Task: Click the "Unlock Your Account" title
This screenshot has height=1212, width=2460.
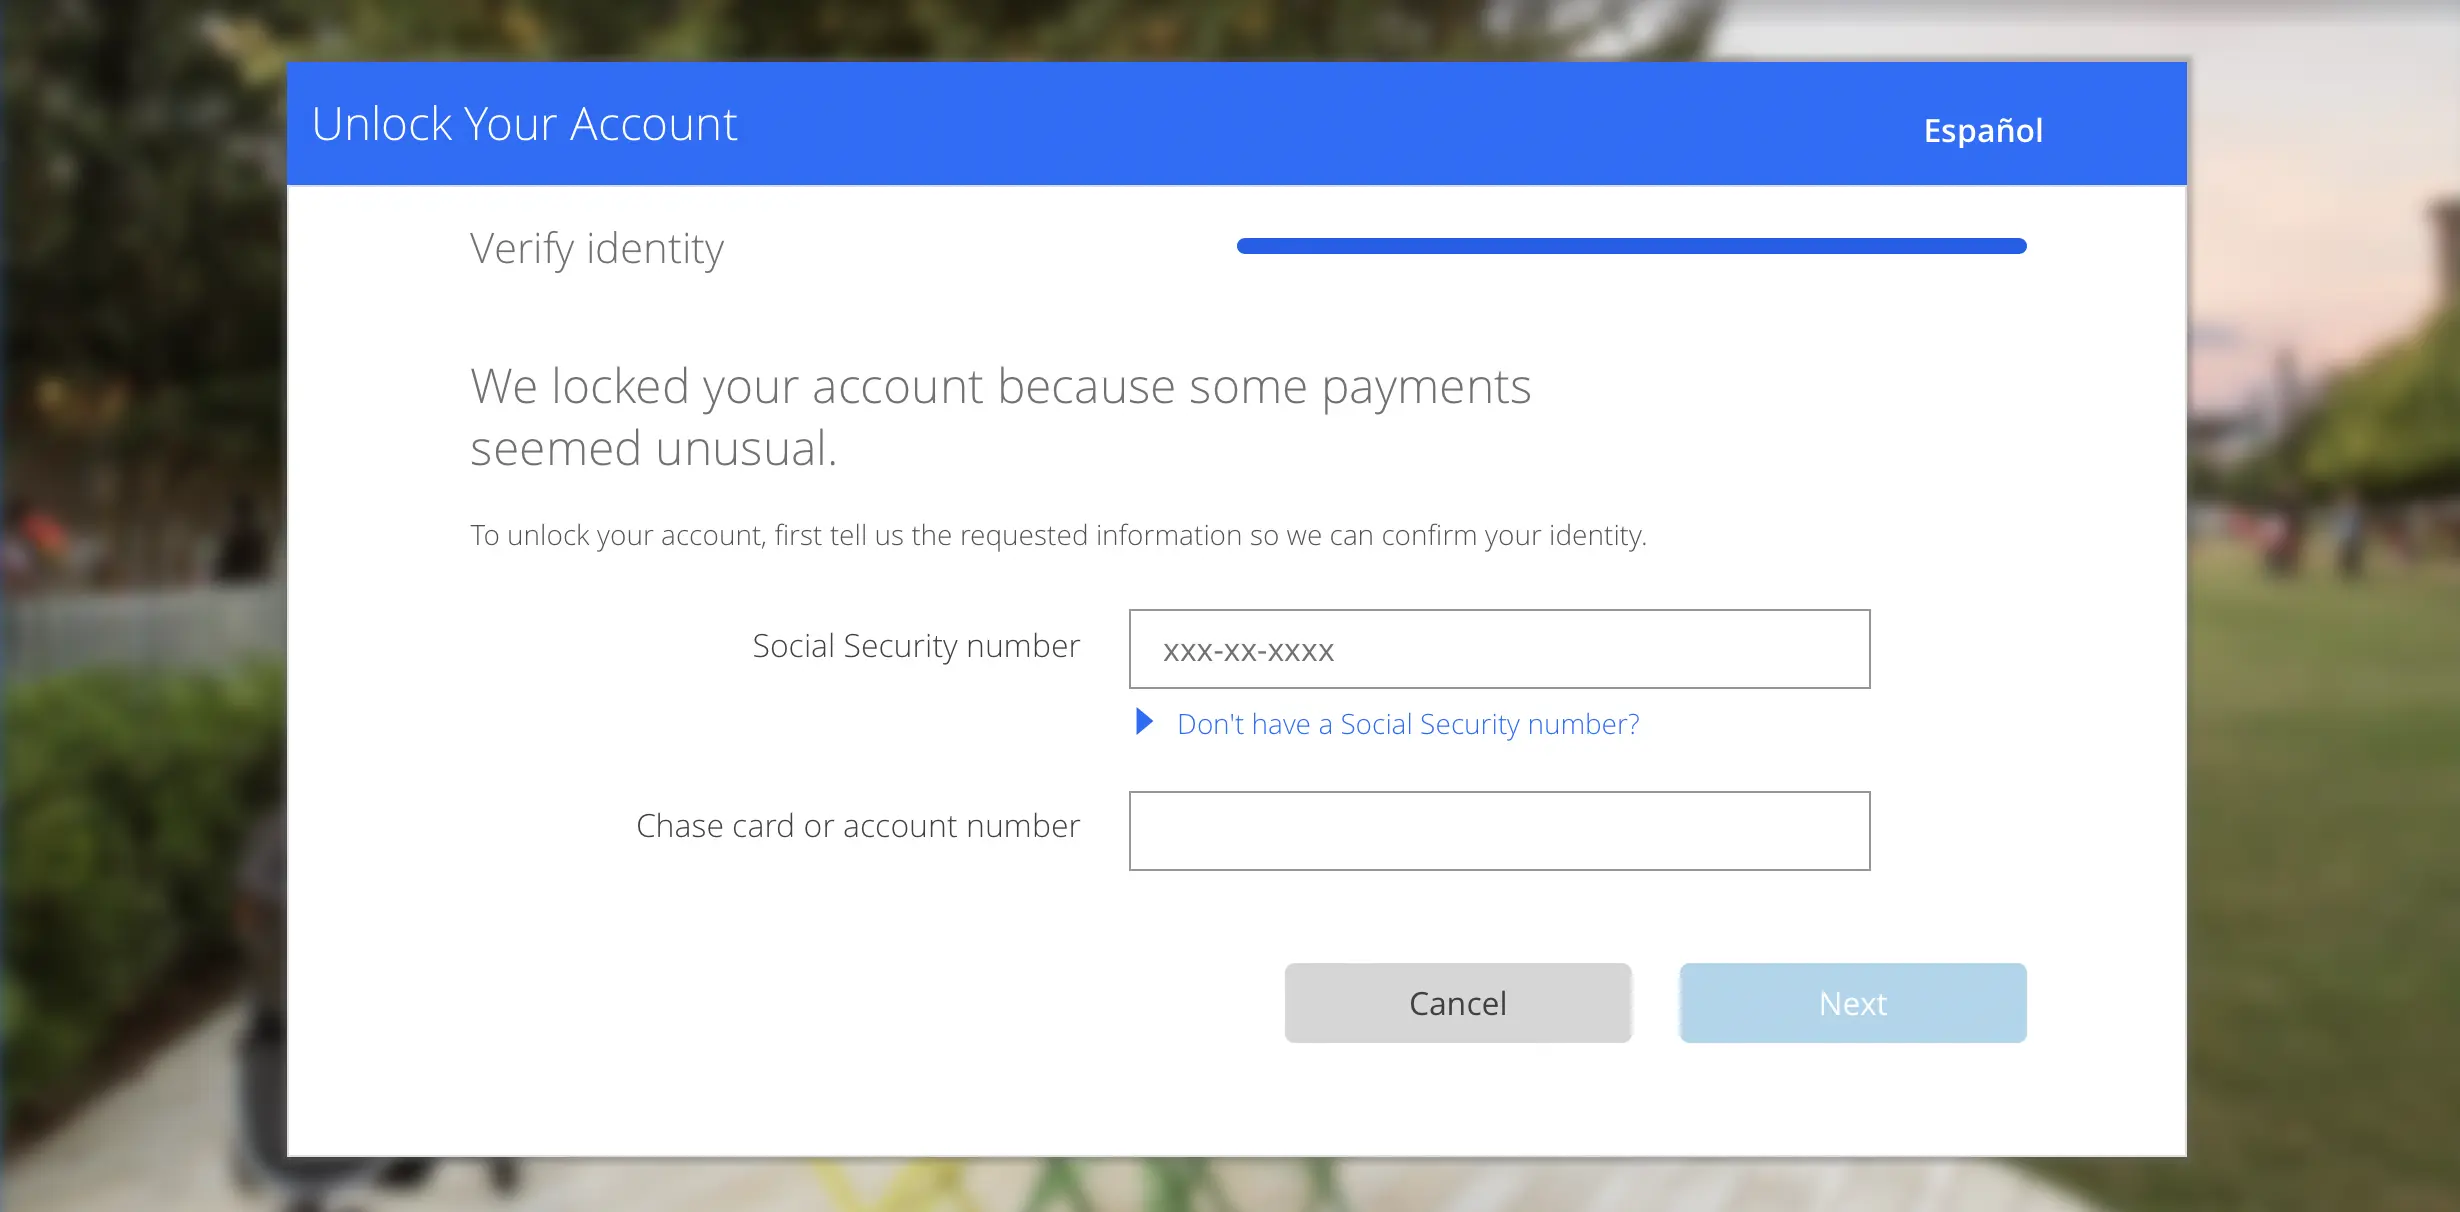Action: click(x=524, y=125)
